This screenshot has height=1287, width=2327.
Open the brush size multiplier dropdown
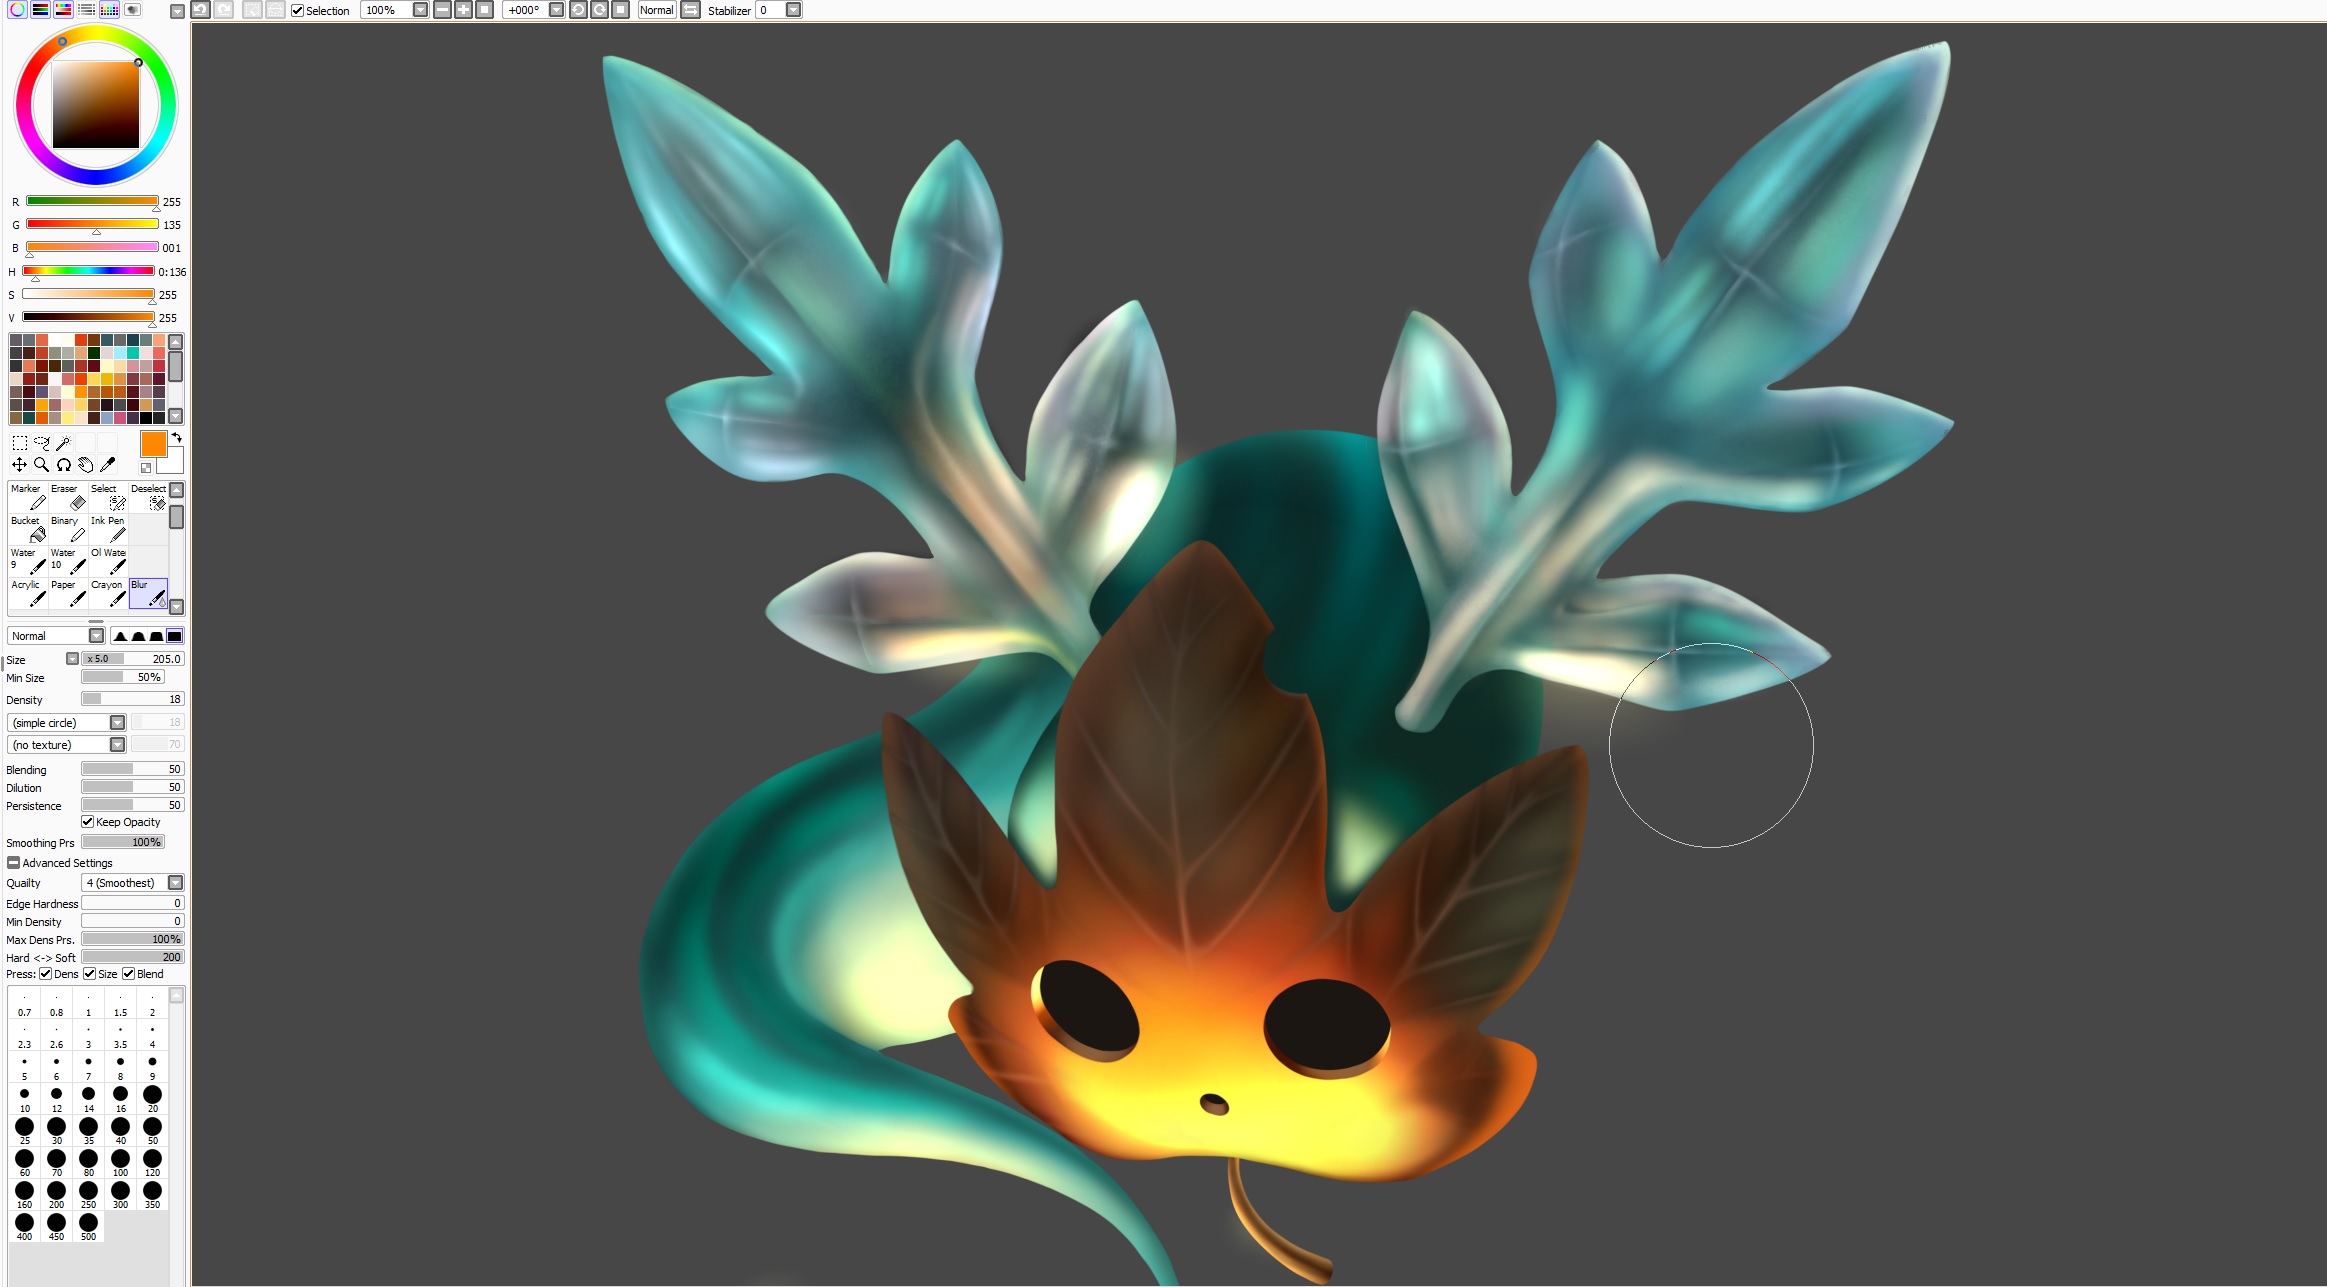72,659
